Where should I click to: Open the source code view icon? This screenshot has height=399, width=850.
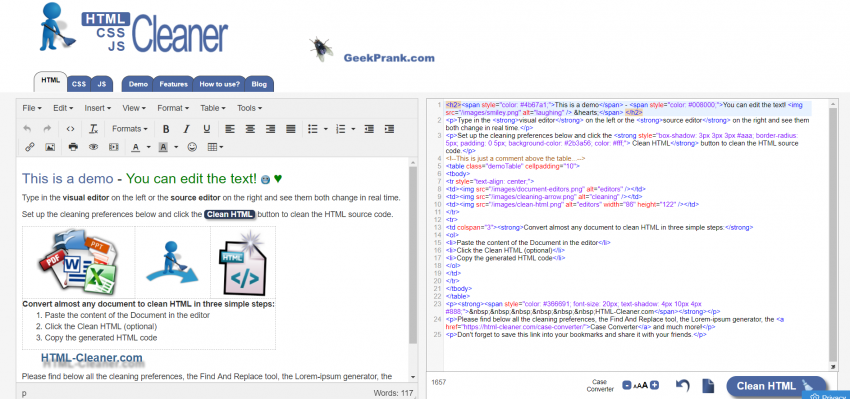coord(70,129)
